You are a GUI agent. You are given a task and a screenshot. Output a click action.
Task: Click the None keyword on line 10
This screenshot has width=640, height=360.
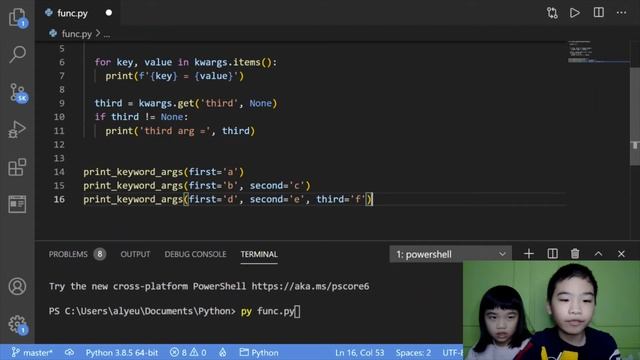click(172, 117)
